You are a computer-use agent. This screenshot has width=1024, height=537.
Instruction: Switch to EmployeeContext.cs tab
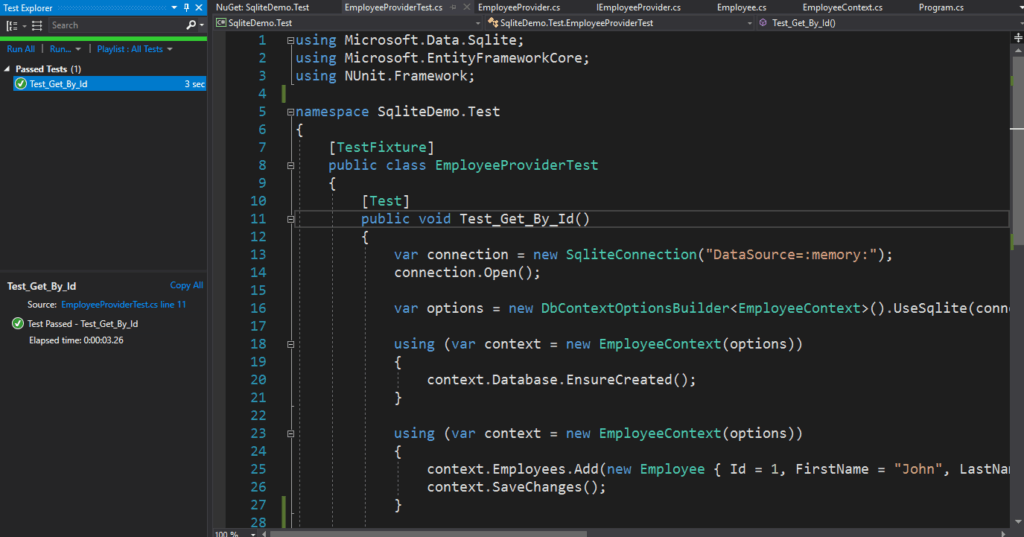pyautogui.click(x=842, y=8)
